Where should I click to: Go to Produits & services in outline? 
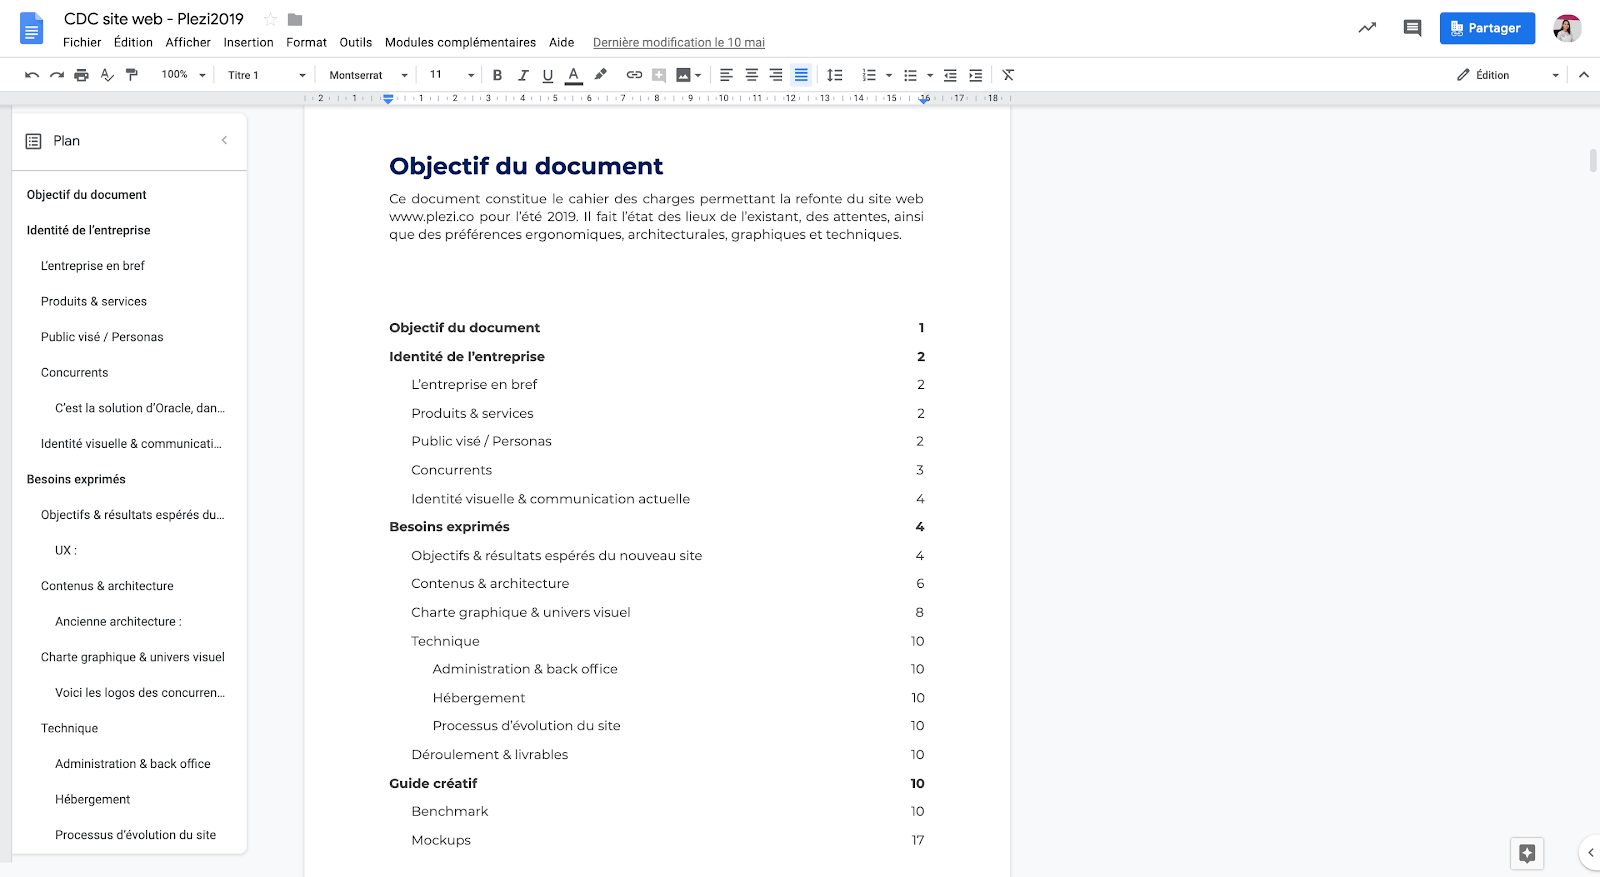tap(94, 301)
